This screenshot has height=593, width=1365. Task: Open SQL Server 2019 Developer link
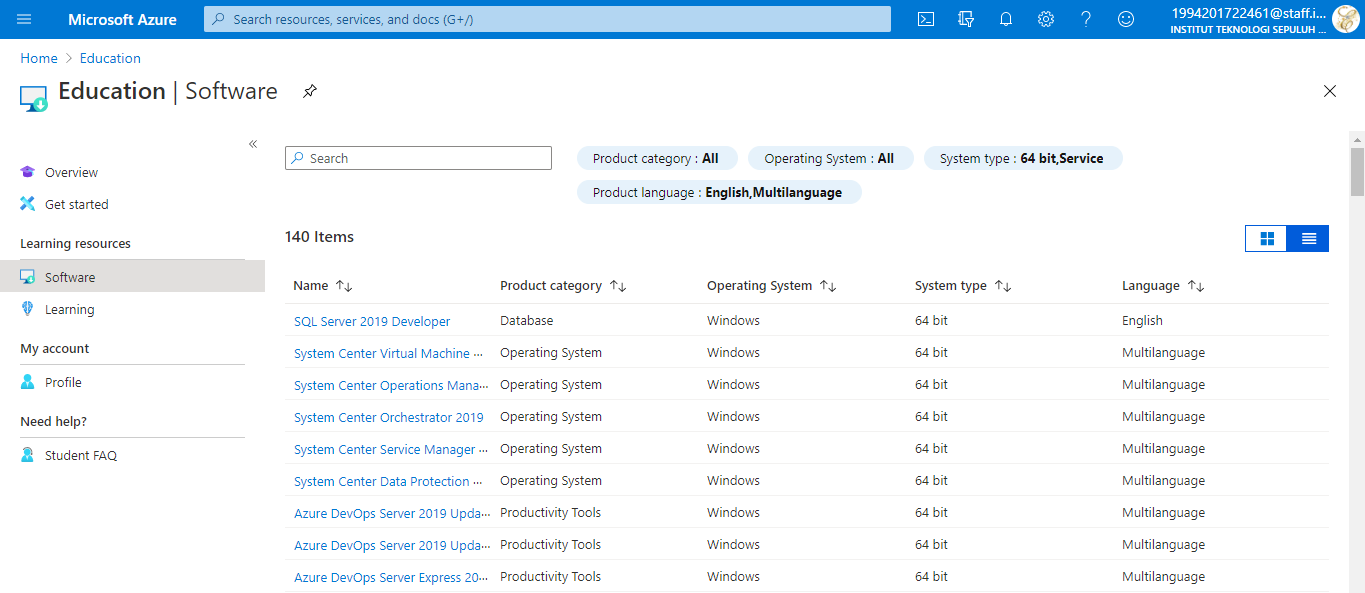[x=372, y=321]
